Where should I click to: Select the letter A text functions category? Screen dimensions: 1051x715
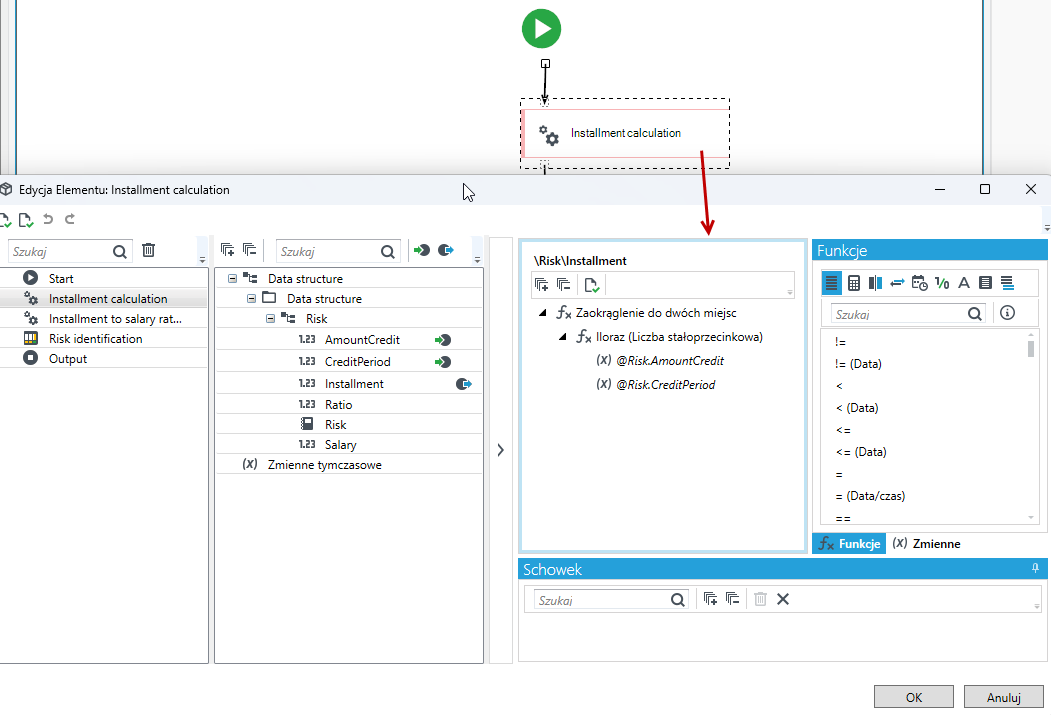pos(964,283)
